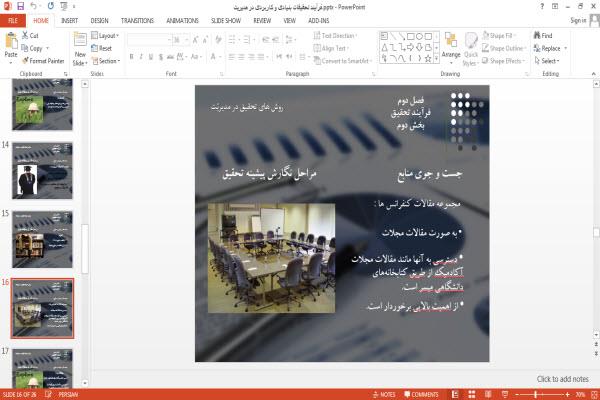The height and width of the screenshot is (400, 600).
Task: Open COMMENTS pane from status bar
Action: tap(421, 395)
